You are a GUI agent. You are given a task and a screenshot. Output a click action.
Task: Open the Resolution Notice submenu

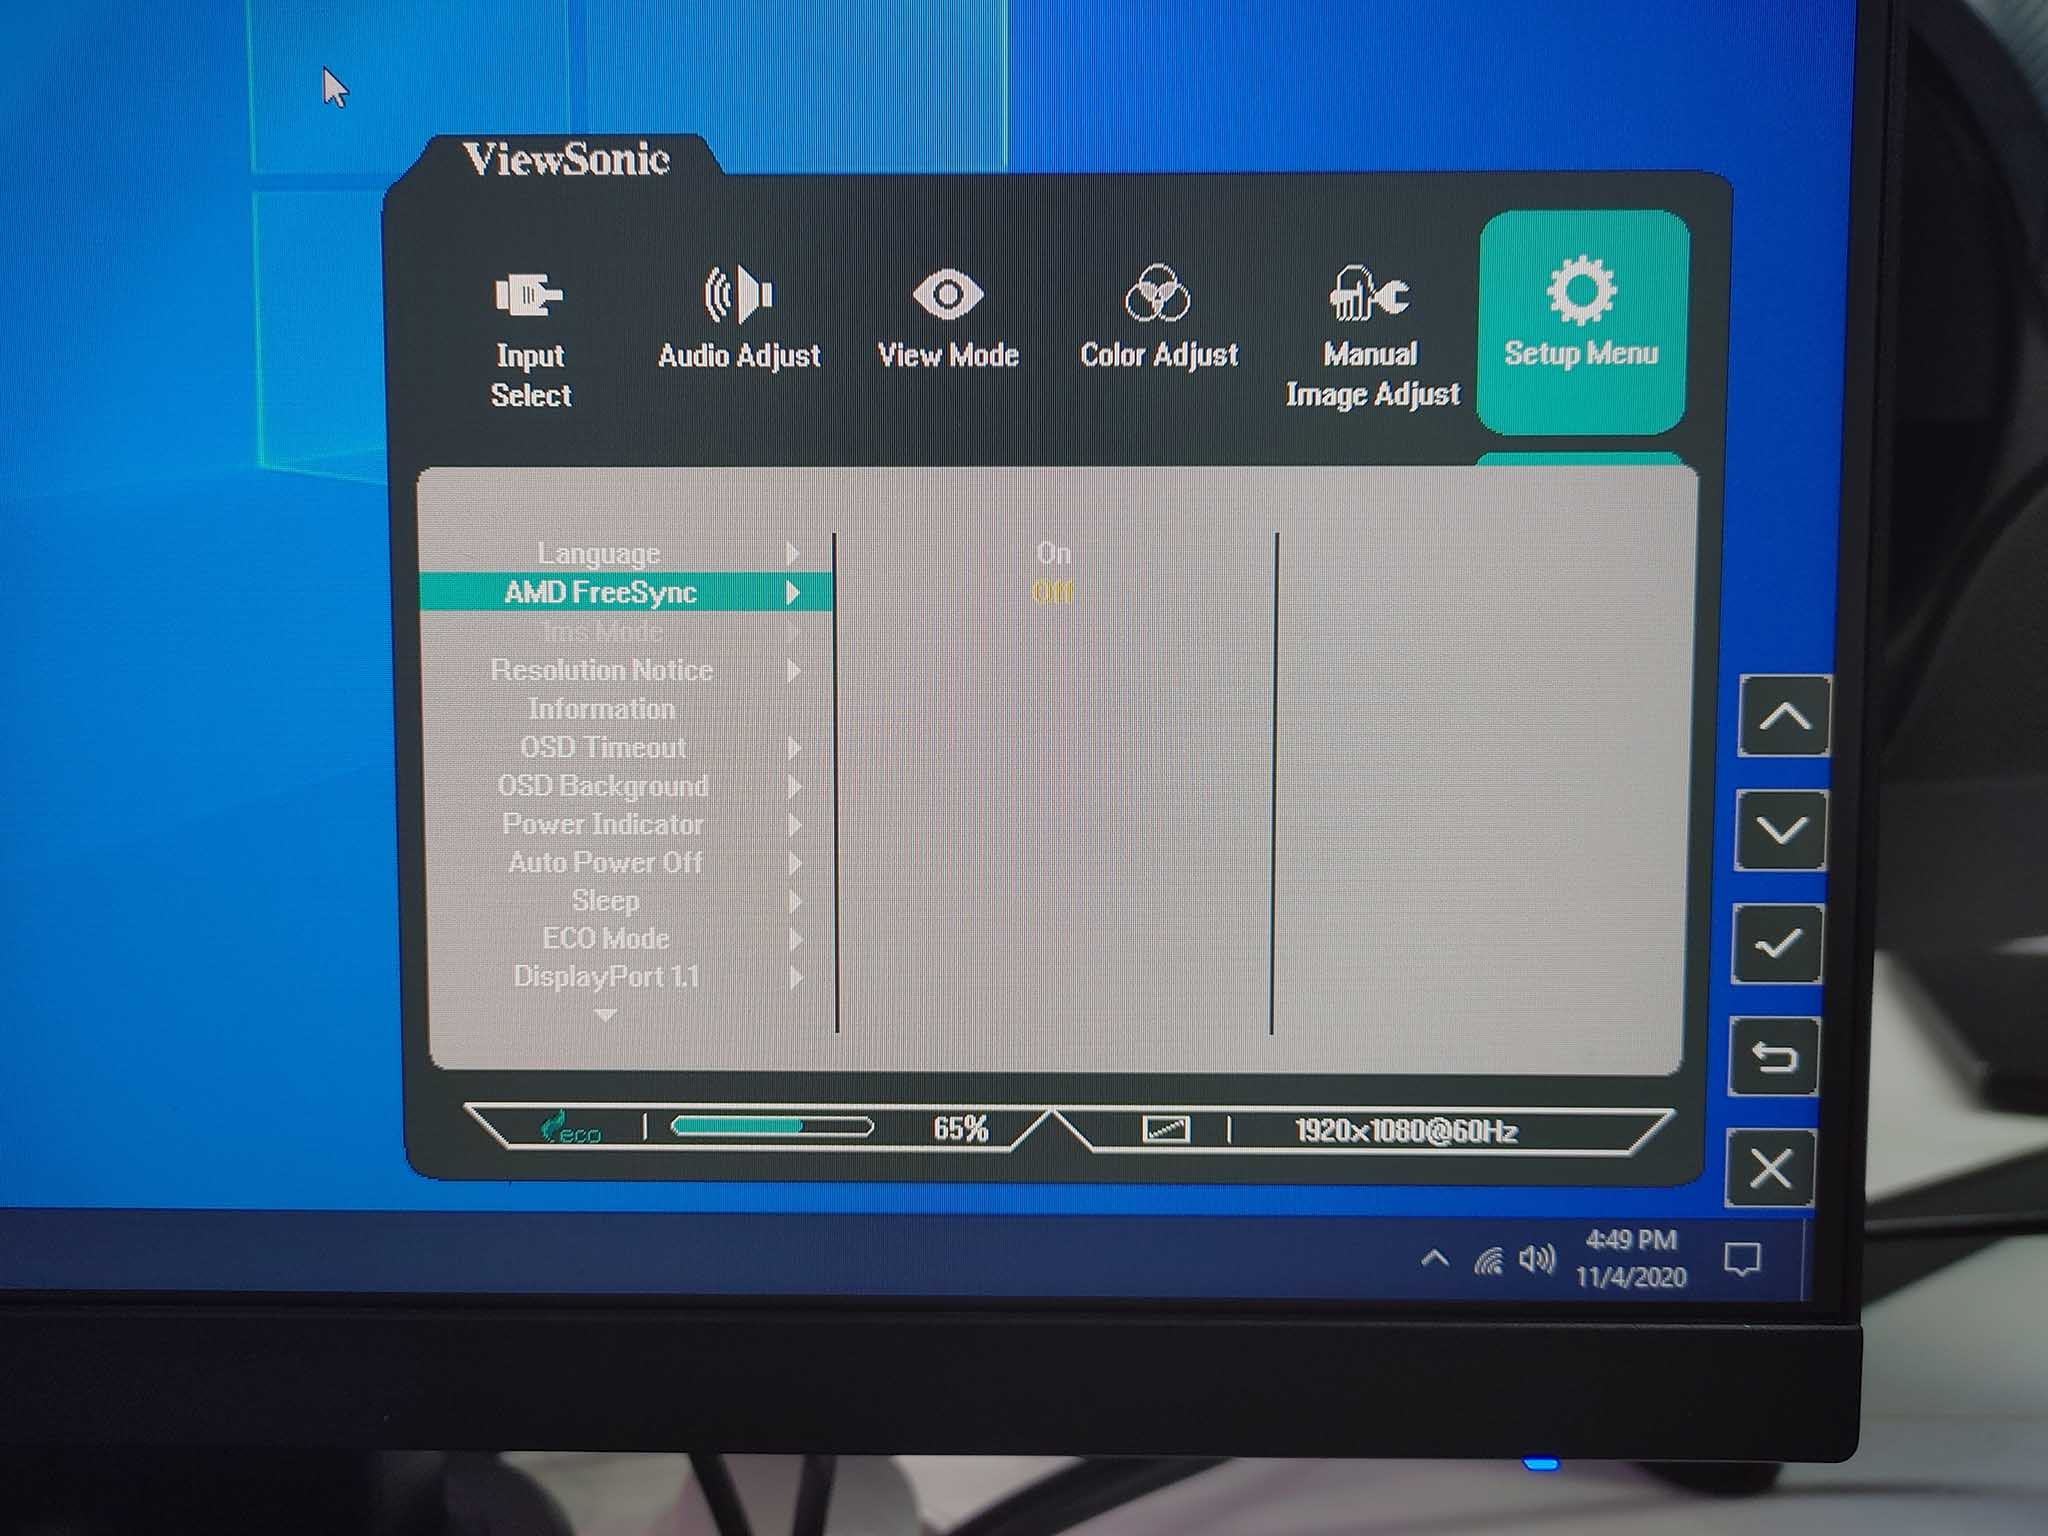coord(795,670)
